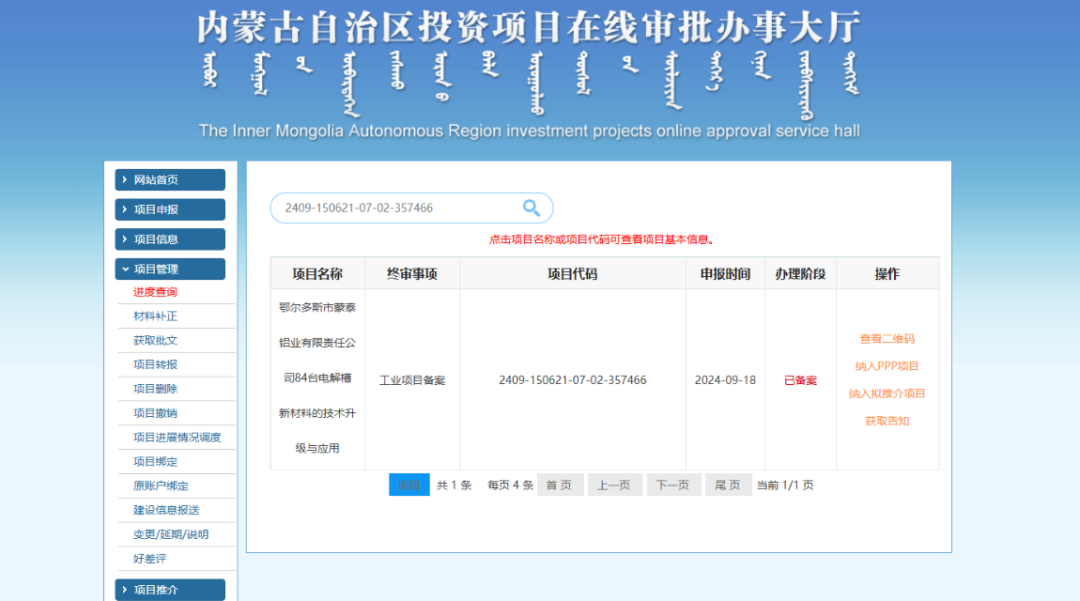Click the 尾页 pagination button
Viewport: 1080px width, 601px height.
pyautogui.click(x=728, y=484)
